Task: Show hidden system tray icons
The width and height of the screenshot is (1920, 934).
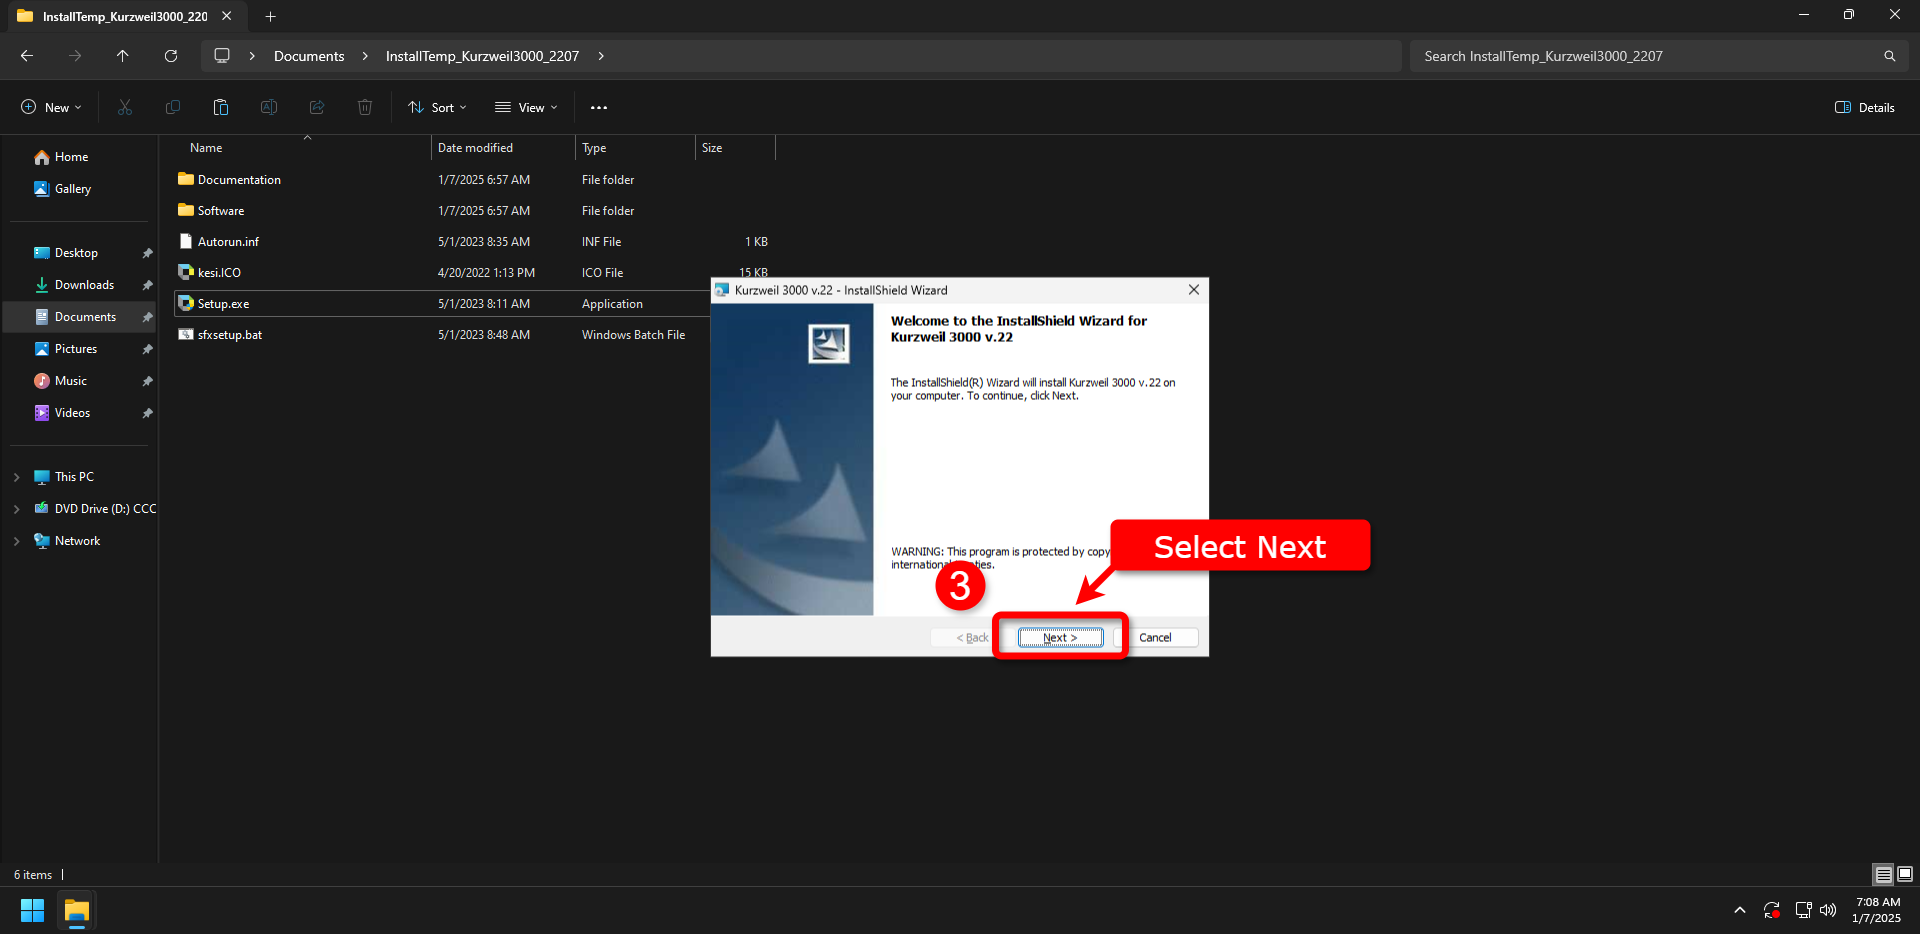Action: coord(1740,910)
